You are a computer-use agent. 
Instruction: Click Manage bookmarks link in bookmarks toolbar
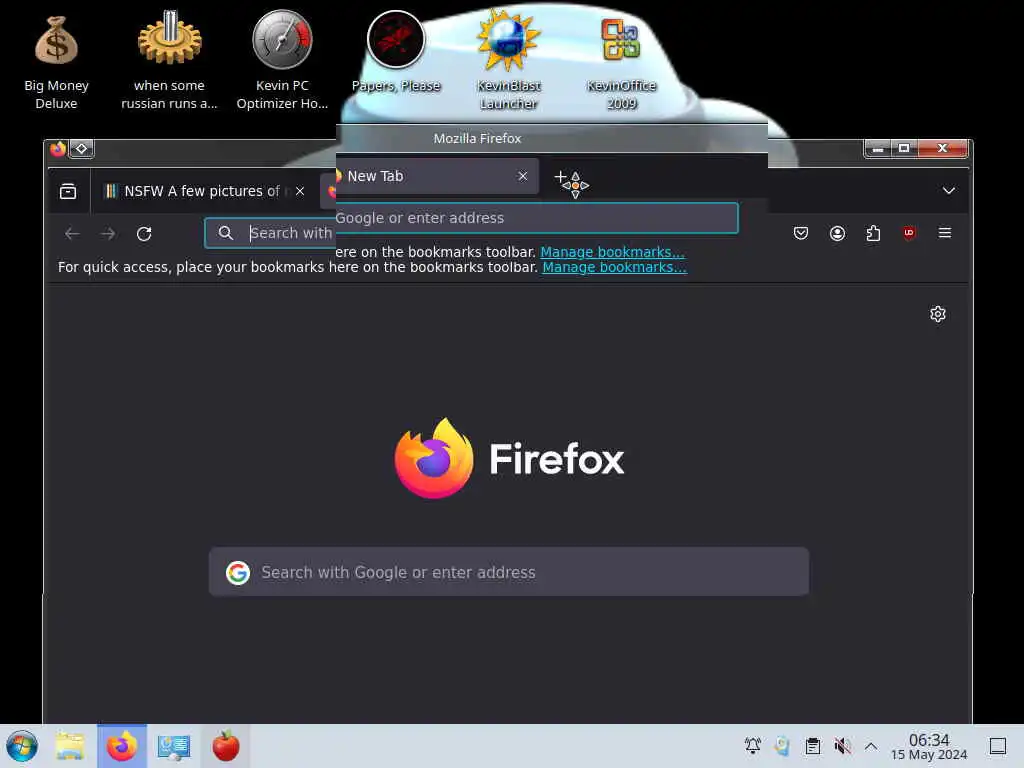point(615,267)
